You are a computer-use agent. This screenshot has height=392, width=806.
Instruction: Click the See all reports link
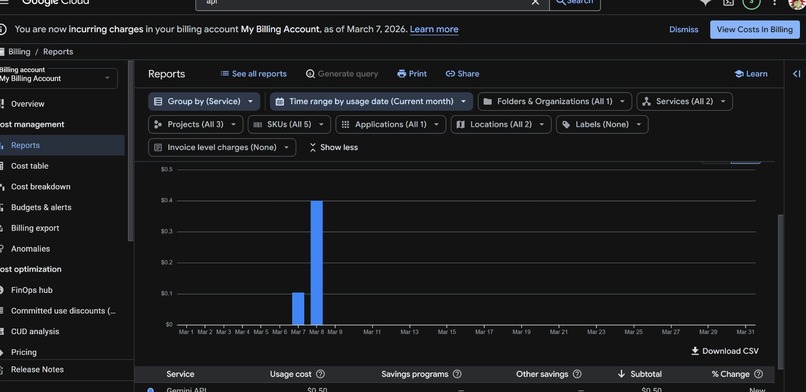253,74
